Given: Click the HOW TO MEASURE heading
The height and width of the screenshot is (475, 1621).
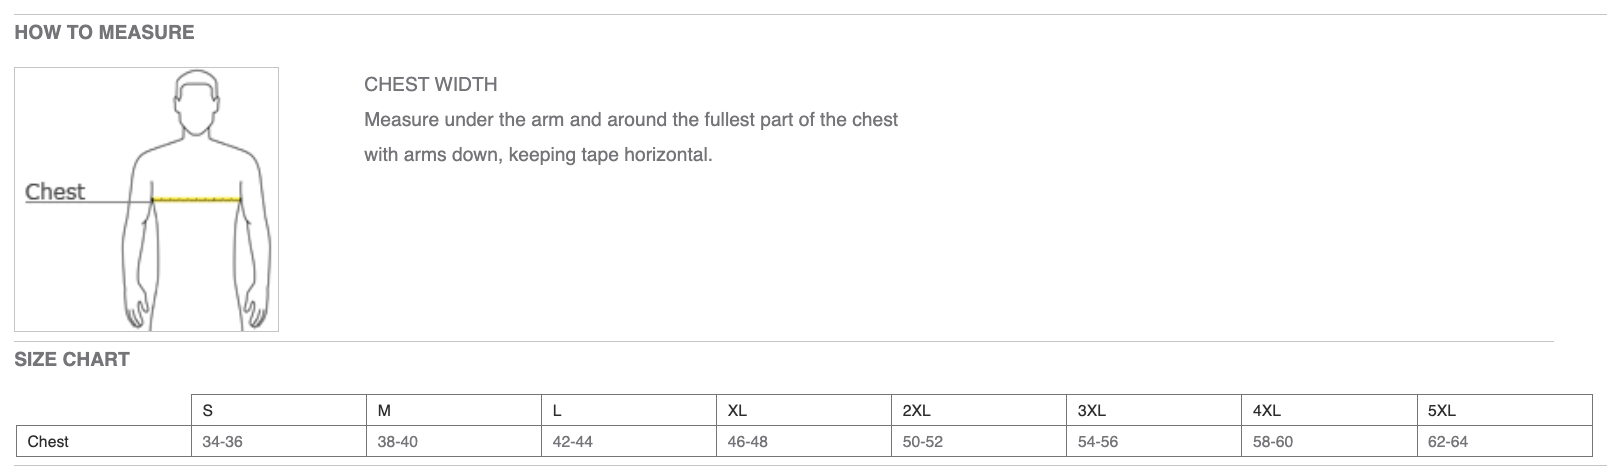Looking at the screenshot, I should point(104,32).
